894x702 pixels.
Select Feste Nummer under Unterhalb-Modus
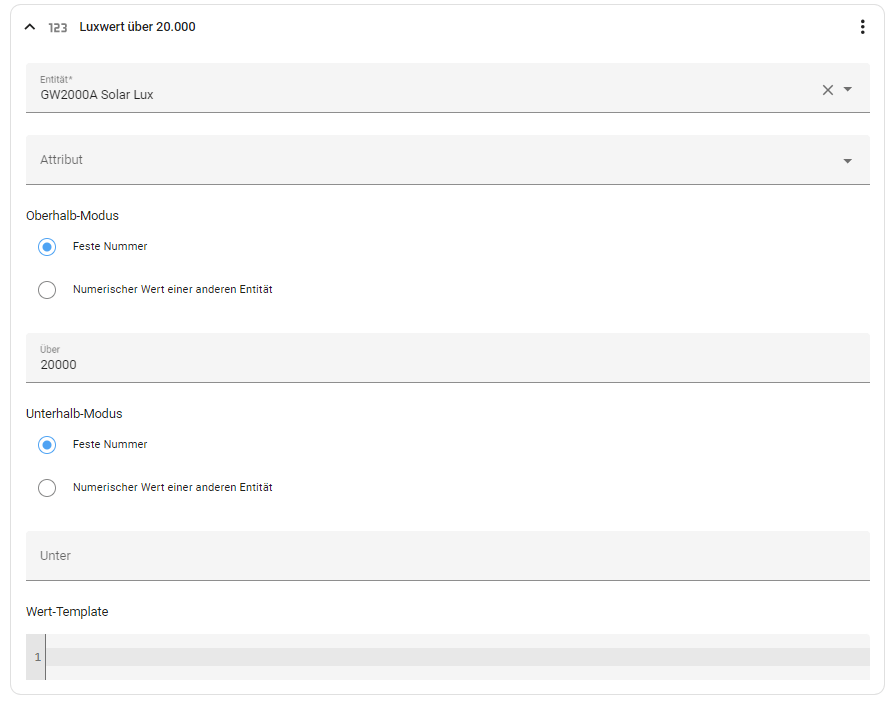point(47,445)
